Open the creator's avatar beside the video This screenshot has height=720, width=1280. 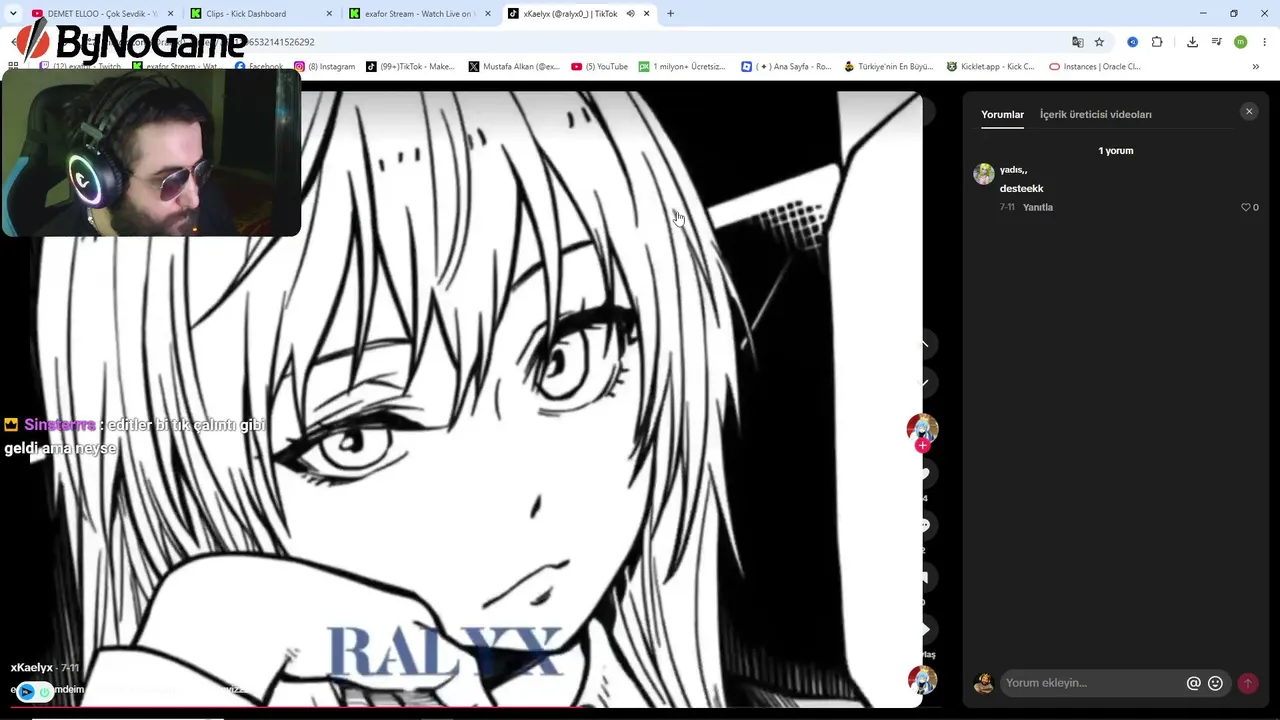[922, 428]
